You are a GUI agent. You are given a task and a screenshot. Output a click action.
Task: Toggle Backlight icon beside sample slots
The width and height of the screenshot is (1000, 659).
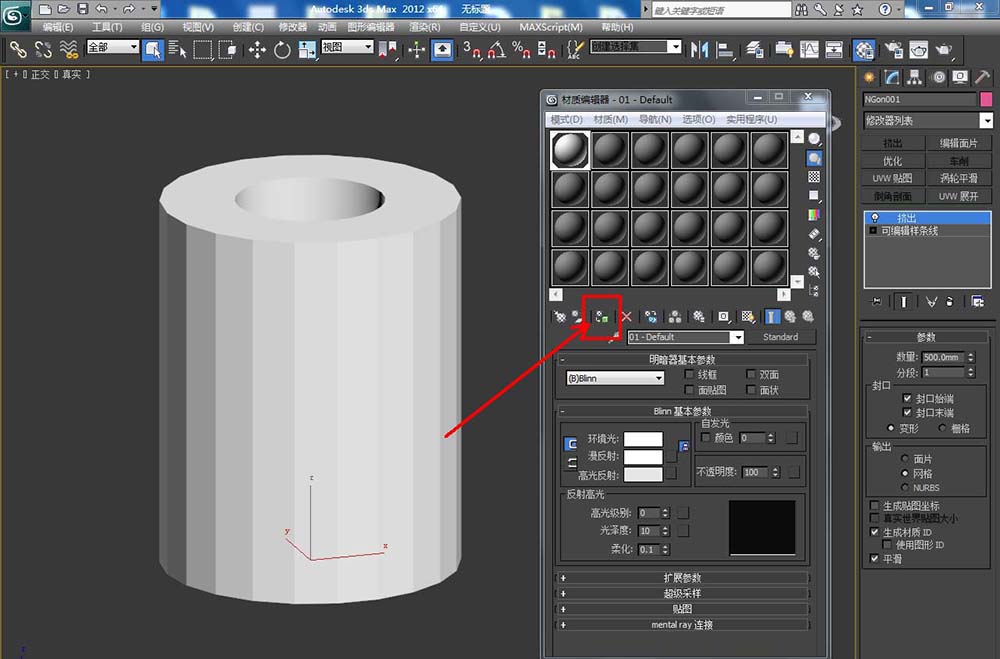814,158
